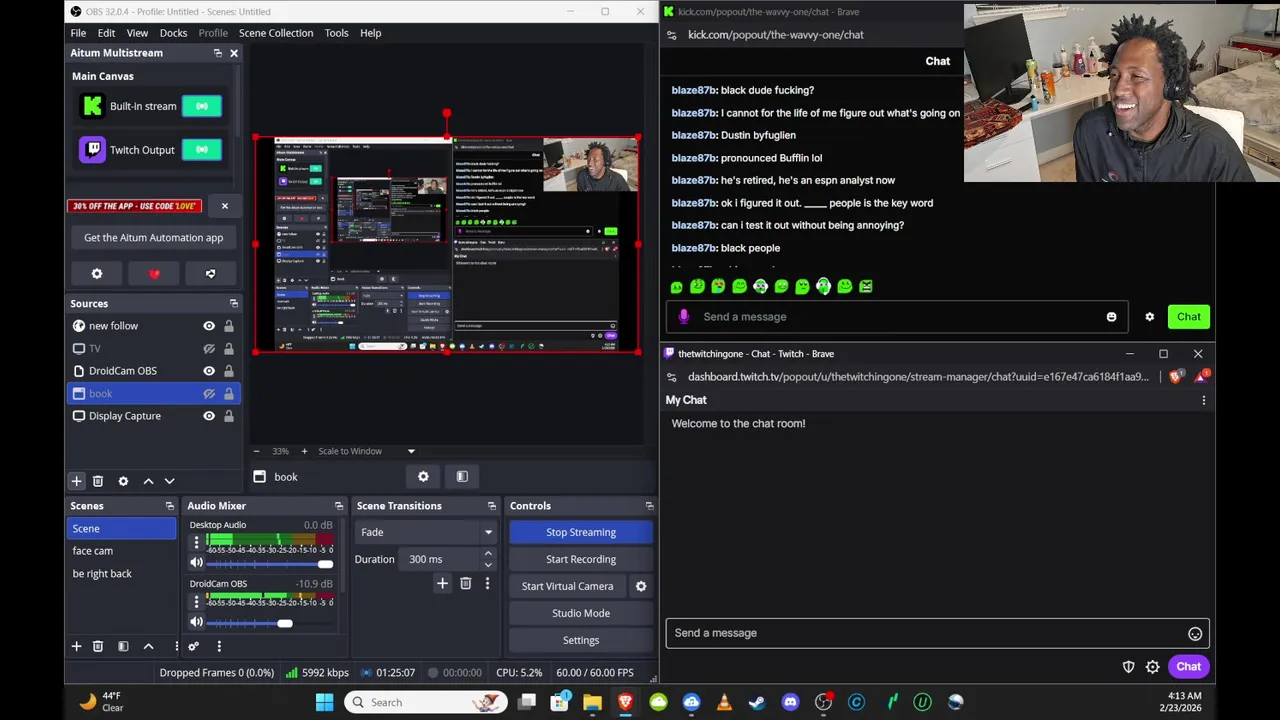This screenshot has width=1280, height=720.
Task: Mute DroidCam OBS audio
Action: tap(196, 622)
